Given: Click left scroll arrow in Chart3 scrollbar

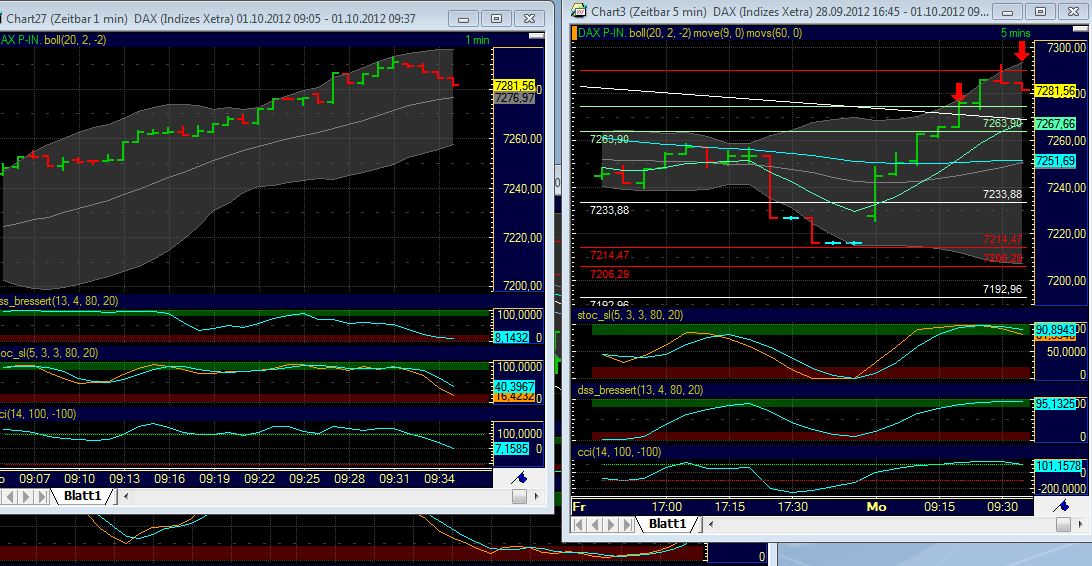Looking at the screenshot, I should pyautogui.click(x=711, y=524).
